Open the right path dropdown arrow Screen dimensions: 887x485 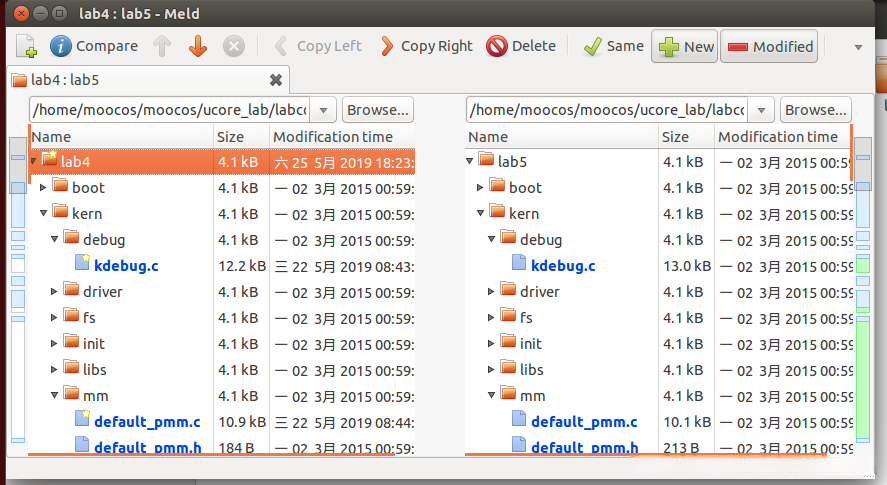761,110
